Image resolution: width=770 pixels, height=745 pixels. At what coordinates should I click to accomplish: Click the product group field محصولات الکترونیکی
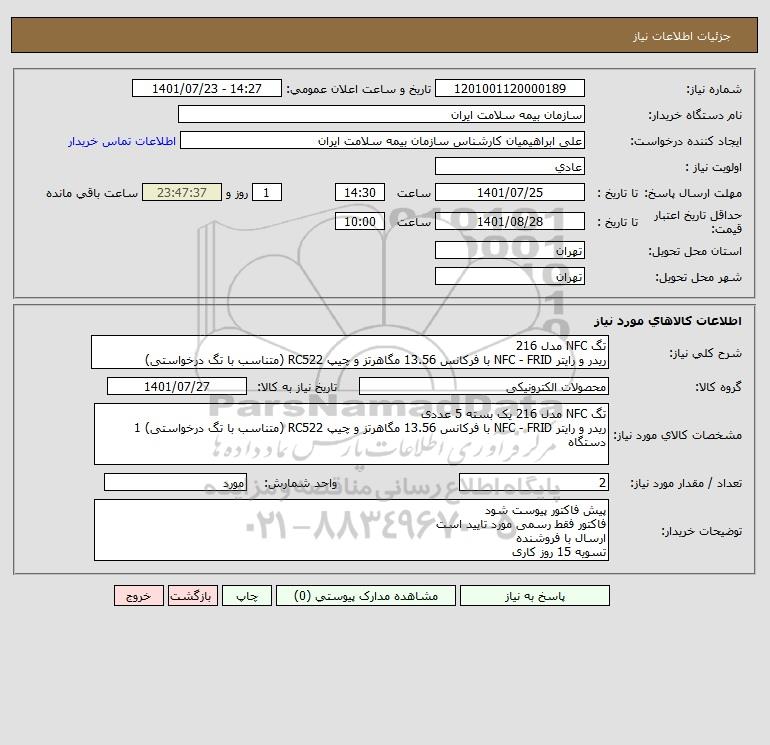(x=484, y=386)
